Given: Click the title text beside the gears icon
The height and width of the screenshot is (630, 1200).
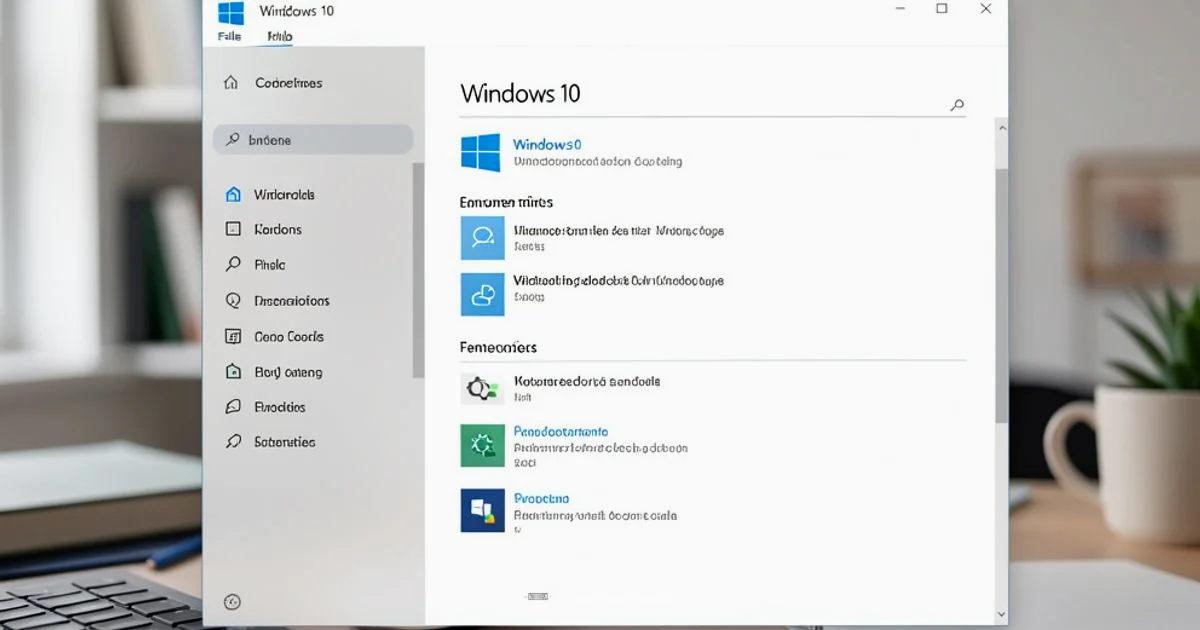Looking at the screenshot, I should click(587, 381).
